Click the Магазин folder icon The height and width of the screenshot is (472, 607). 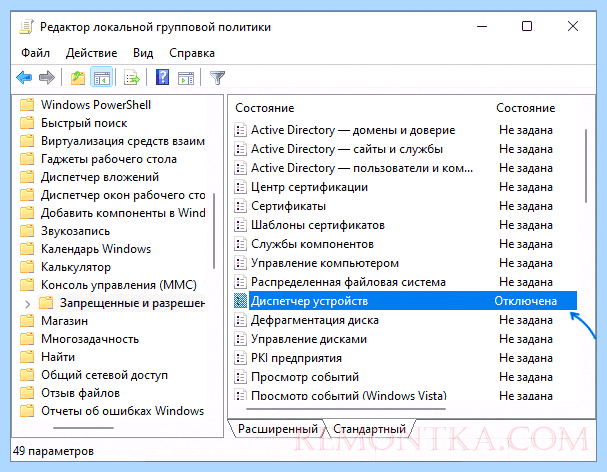click(27, 321)
